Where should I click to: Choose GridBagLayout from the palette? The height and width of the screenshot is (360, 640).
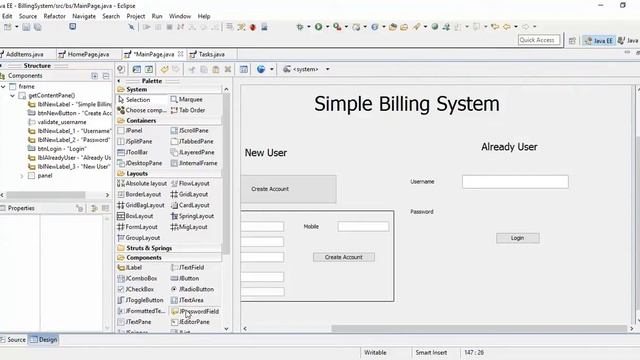(x=141, y=205)
